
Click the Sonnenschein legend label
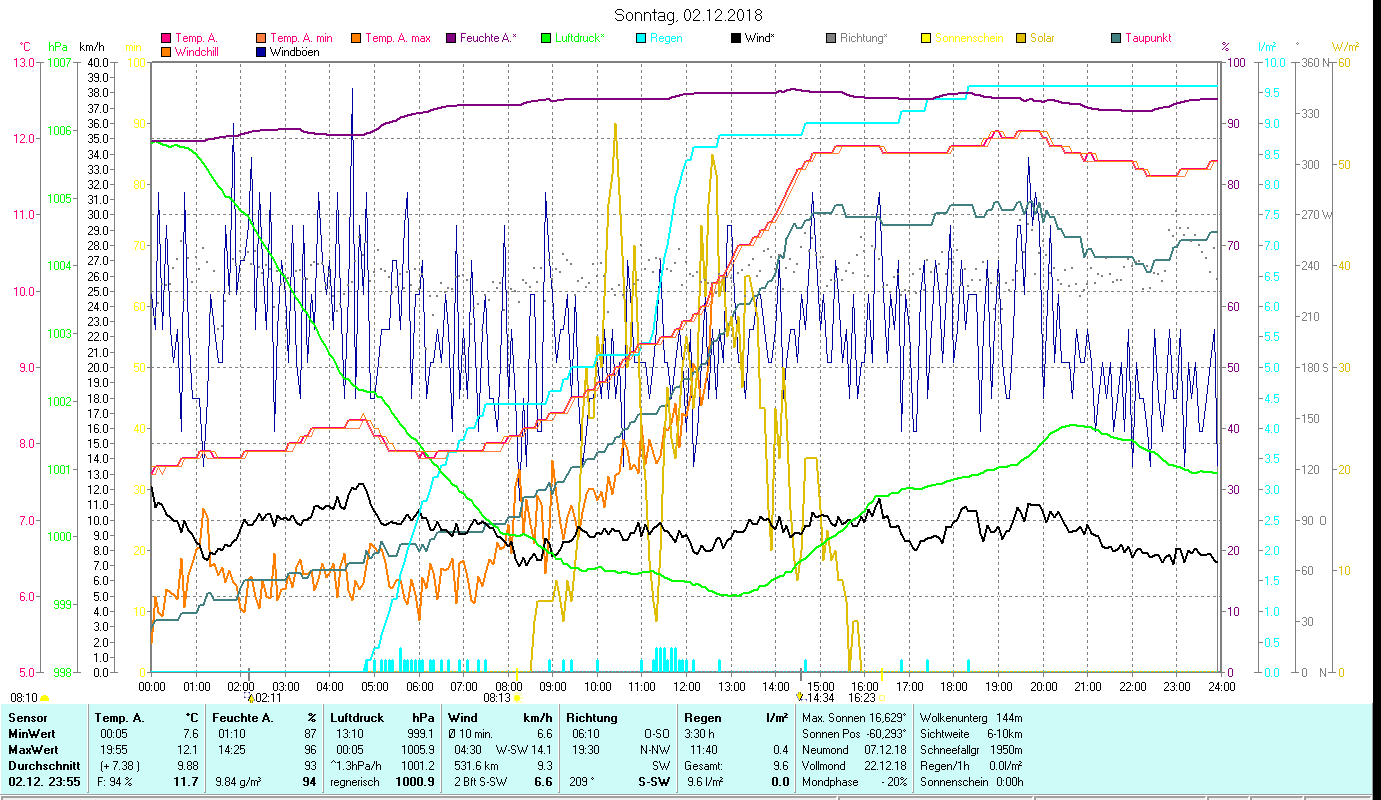[969, 39]
